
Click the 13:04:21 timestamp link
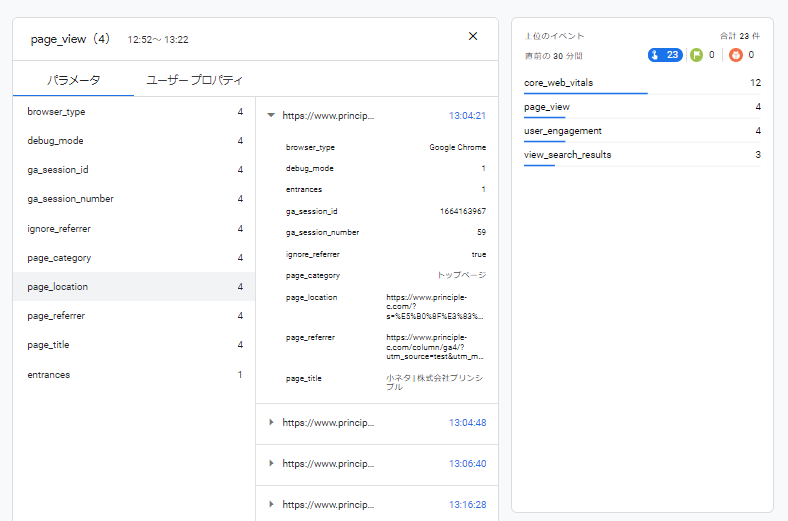[467, 116]
